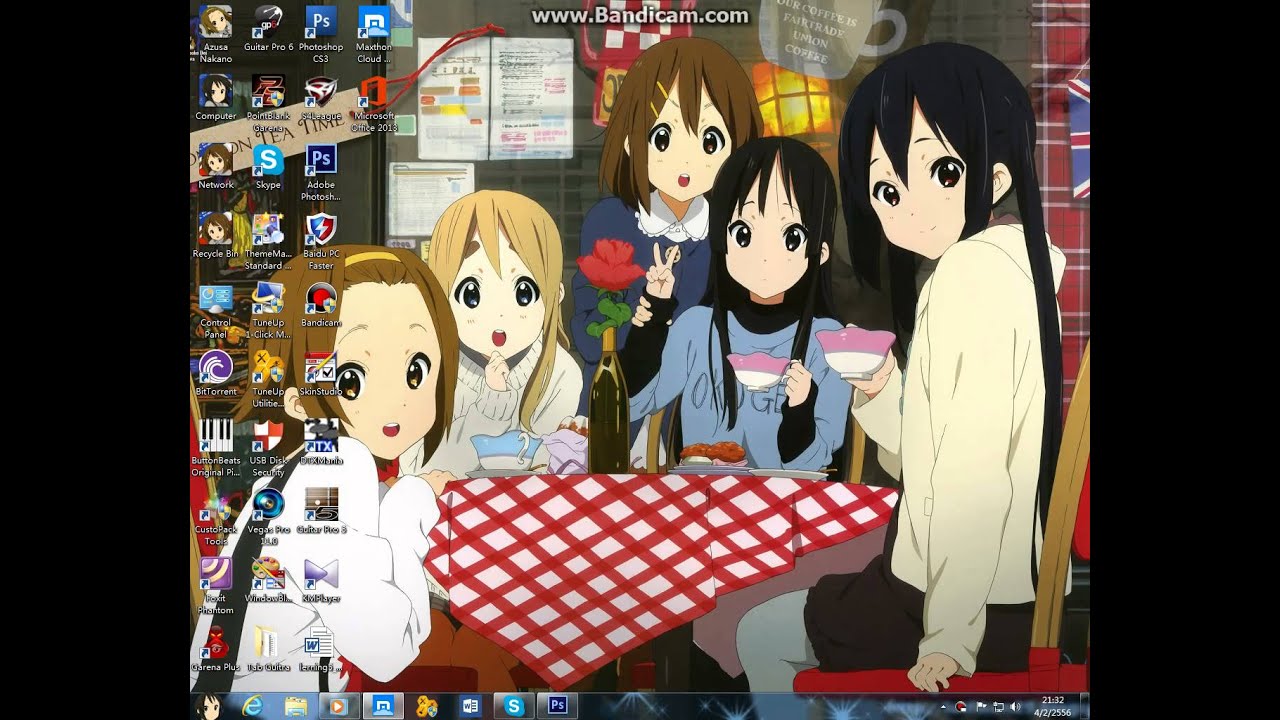Open the Recycle Bin desktop icon
This screenshot has height=720, width=1280.
coord(216,235)
